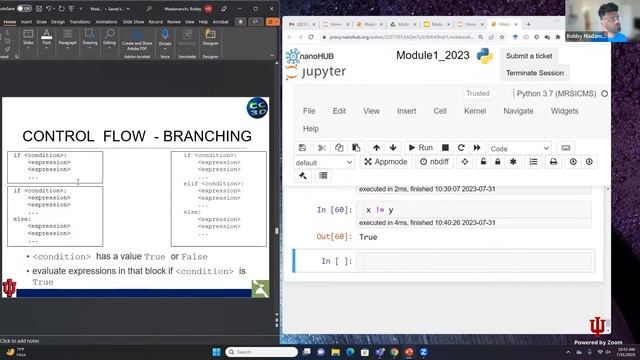Expand the Editing group in PowerPoint ribbon
Screen dimensions: 640x360
pyautogui.click(x=109, y=39)
